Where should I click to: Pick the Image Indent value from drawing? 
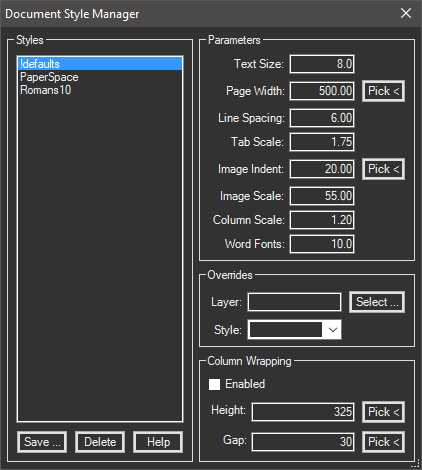pyautogui.click(x=383, y=169)
